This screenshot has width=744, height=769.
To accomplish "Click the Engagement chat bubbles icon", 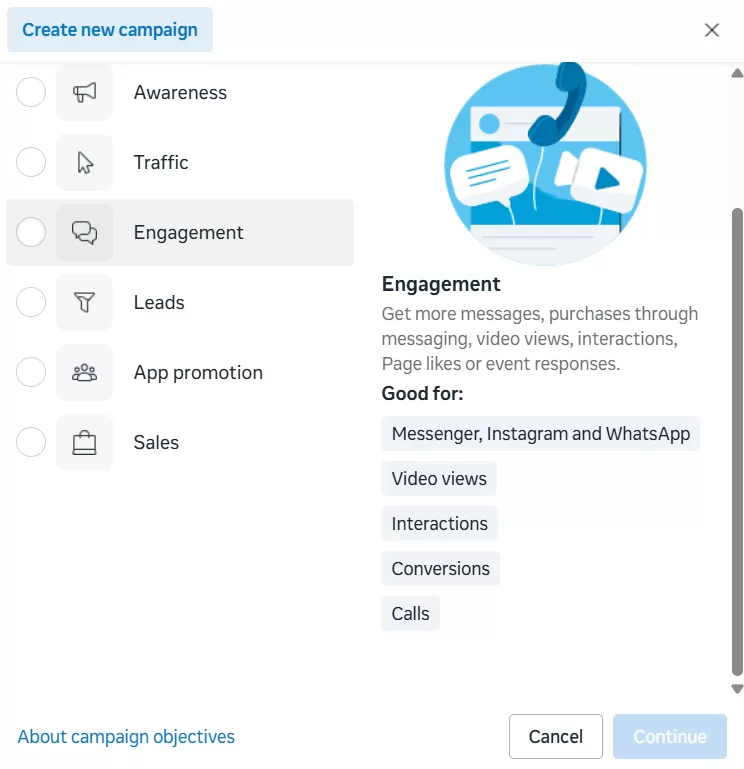I will (84, 233).
